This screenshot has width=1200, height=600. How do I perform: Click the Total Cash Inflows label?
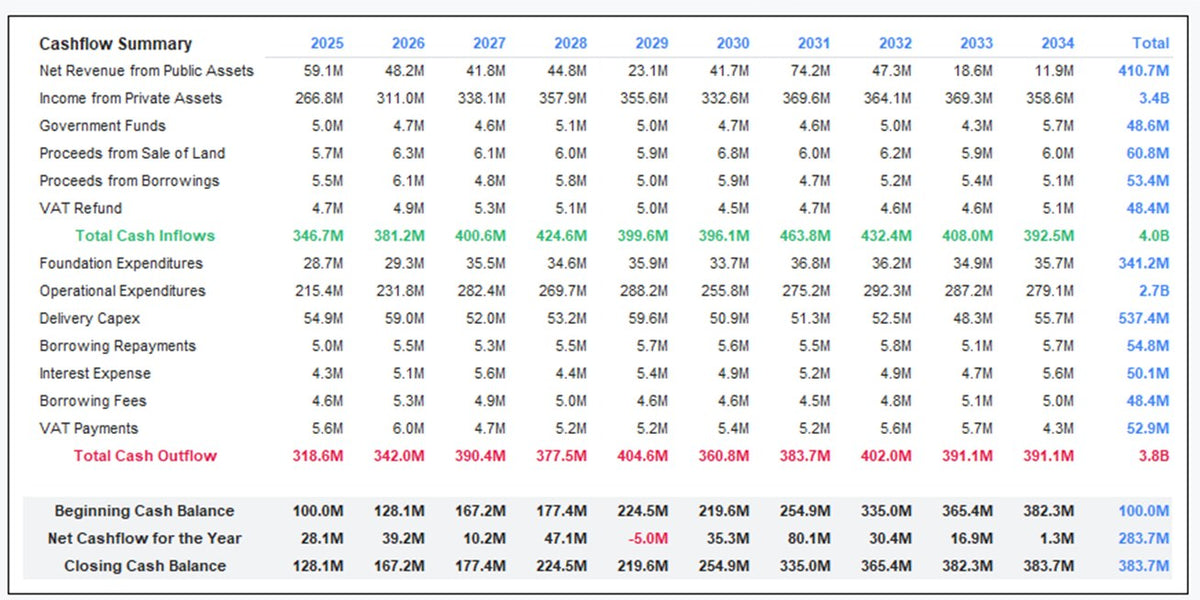coord(145,236)
